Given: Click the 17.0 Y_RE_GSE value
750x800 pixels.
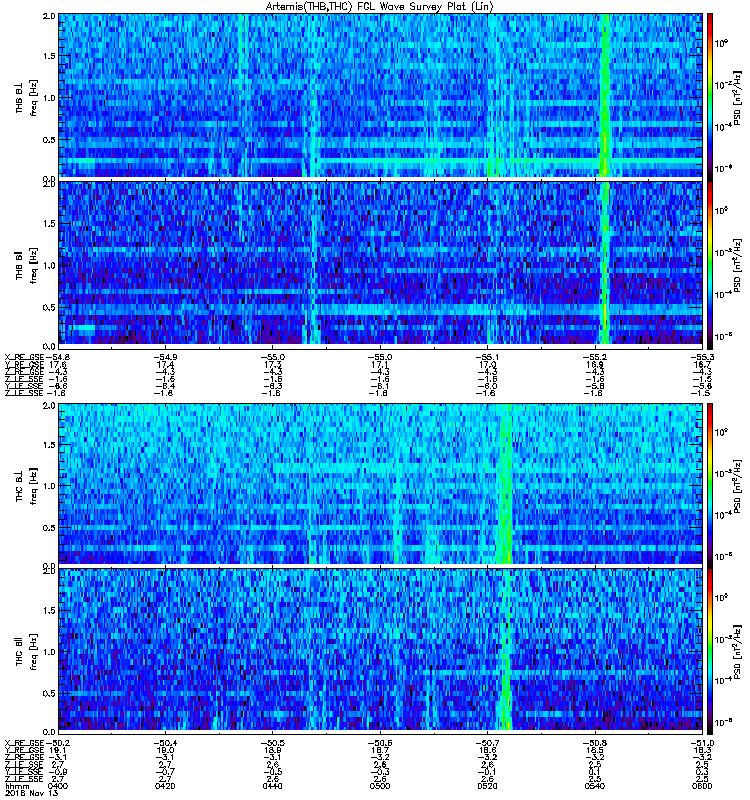Looking at the screenshot, I should pyautogui.click(x=488, y=365).
